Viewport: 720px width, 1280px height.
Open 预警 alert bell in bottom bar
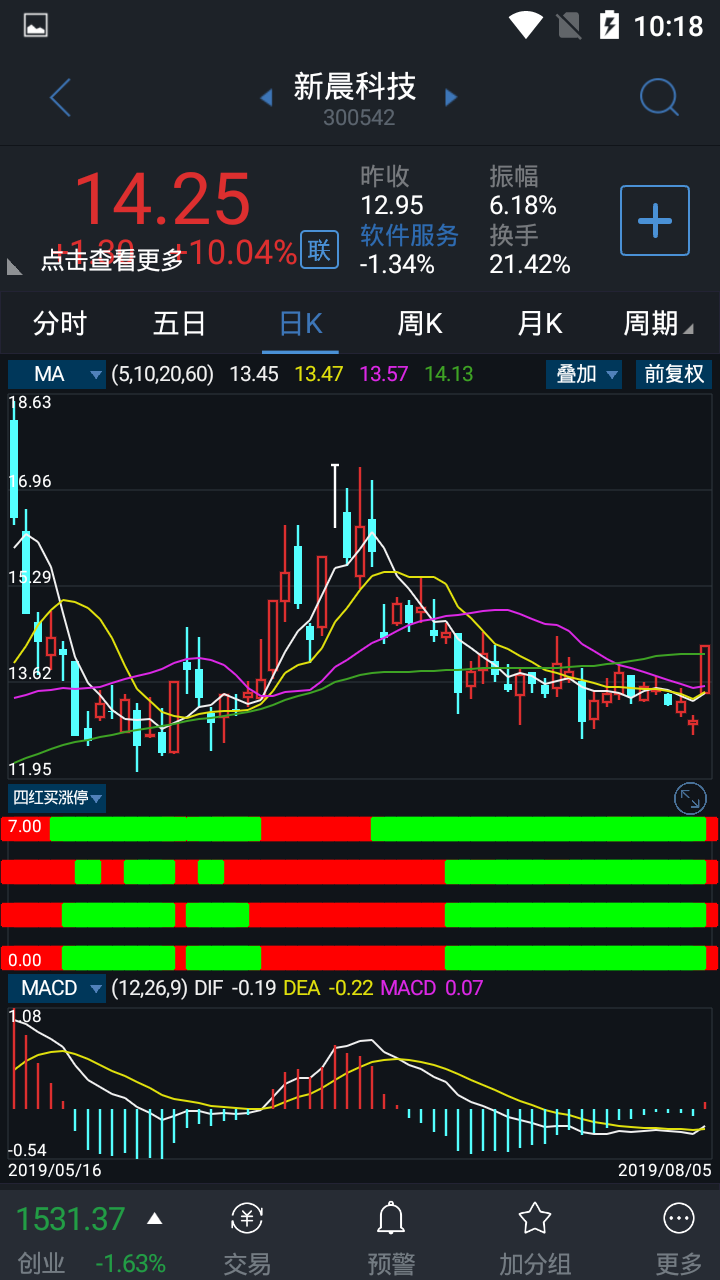click(x=391, y=1218)
